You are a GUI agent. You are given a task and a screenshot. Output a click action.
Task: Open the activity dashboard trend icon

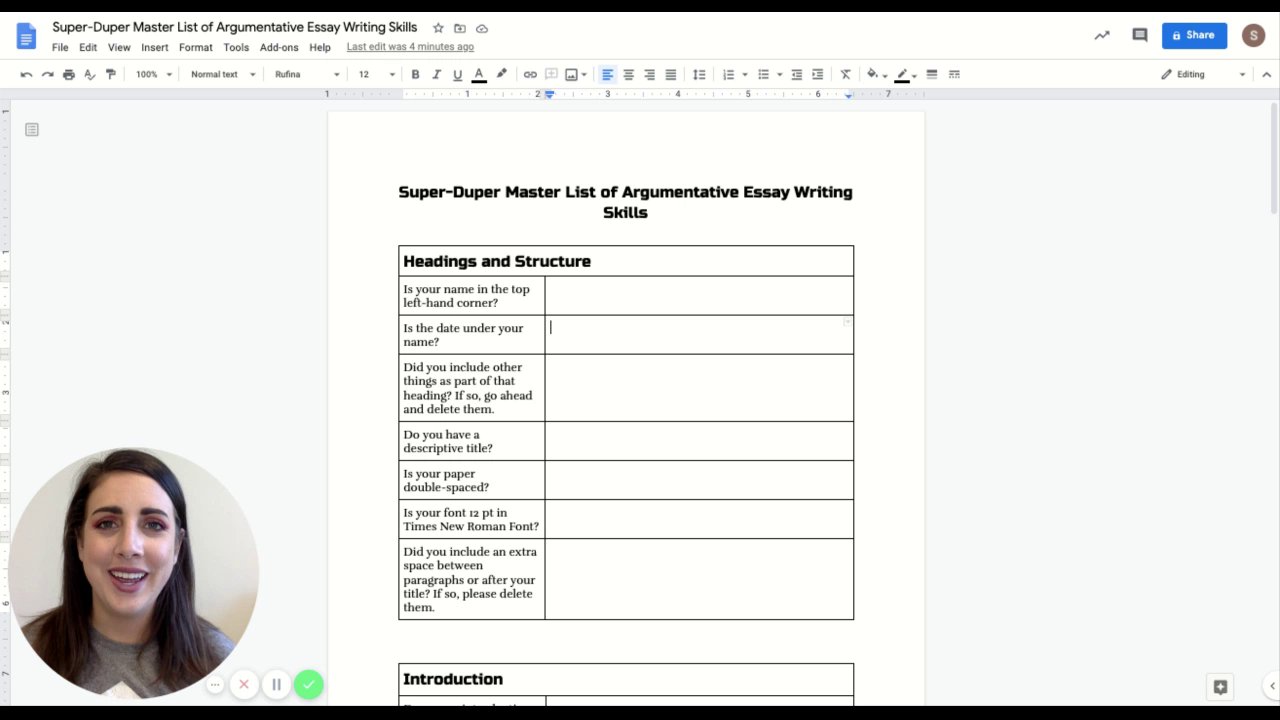pyautogui.click(x=1102, y=35)
